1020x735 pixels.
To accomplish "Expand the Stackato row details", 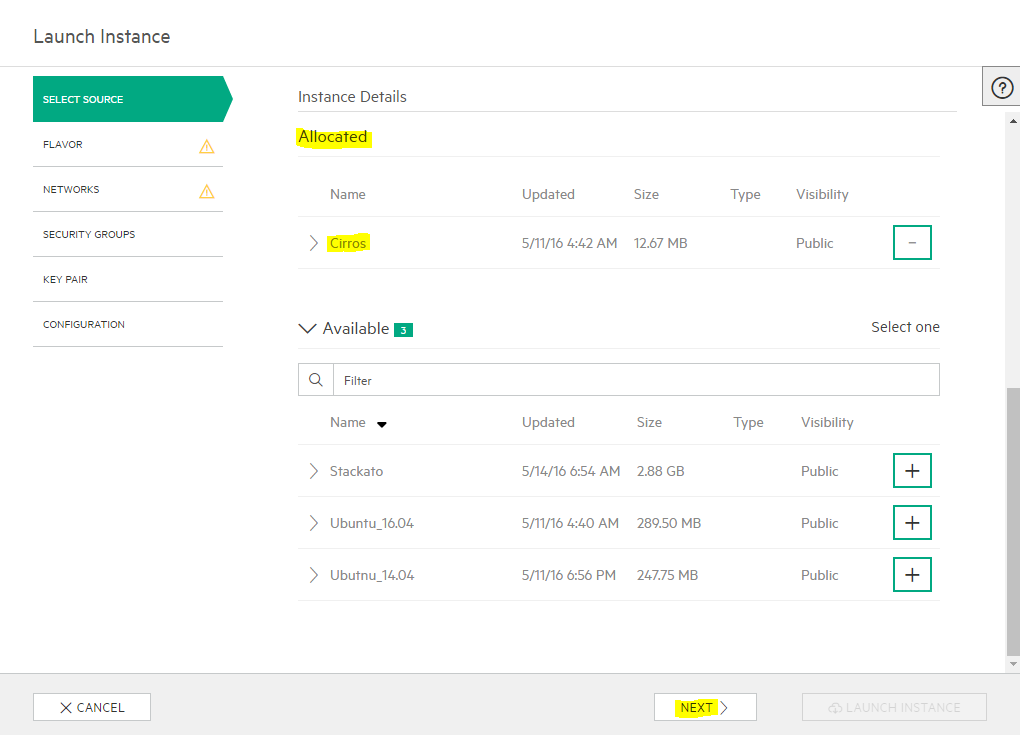I will 314,471.
